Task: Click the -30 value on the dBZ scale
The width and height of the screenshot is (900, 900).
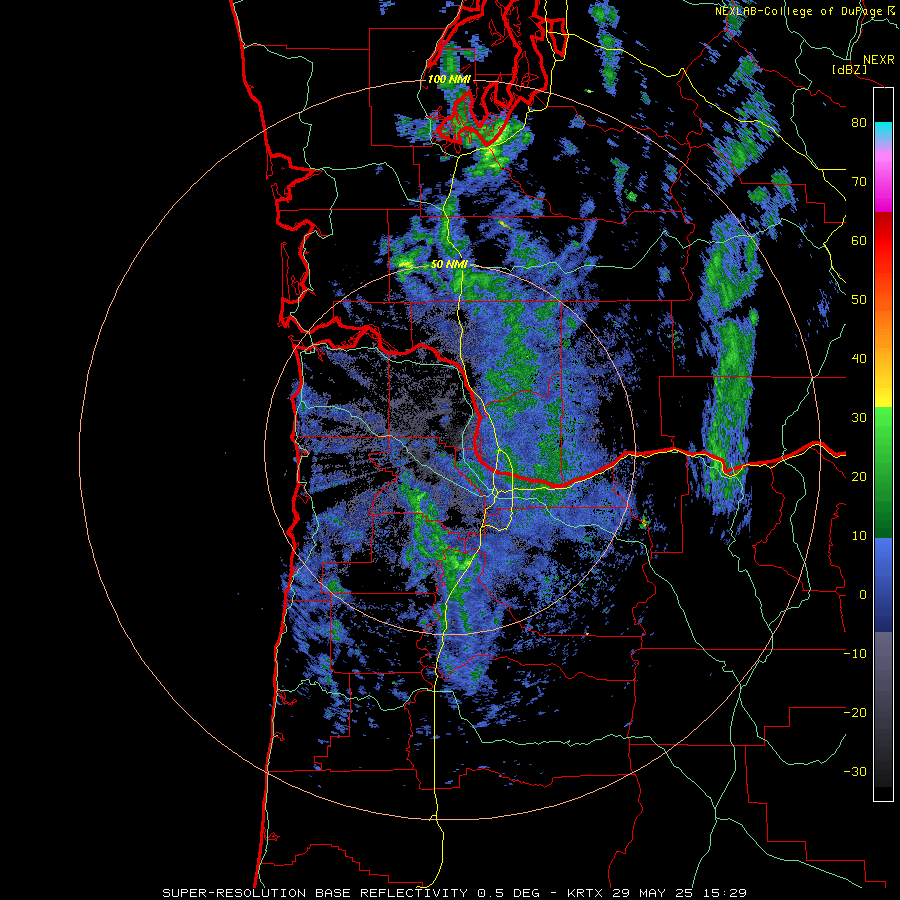Action: [855, 772]
